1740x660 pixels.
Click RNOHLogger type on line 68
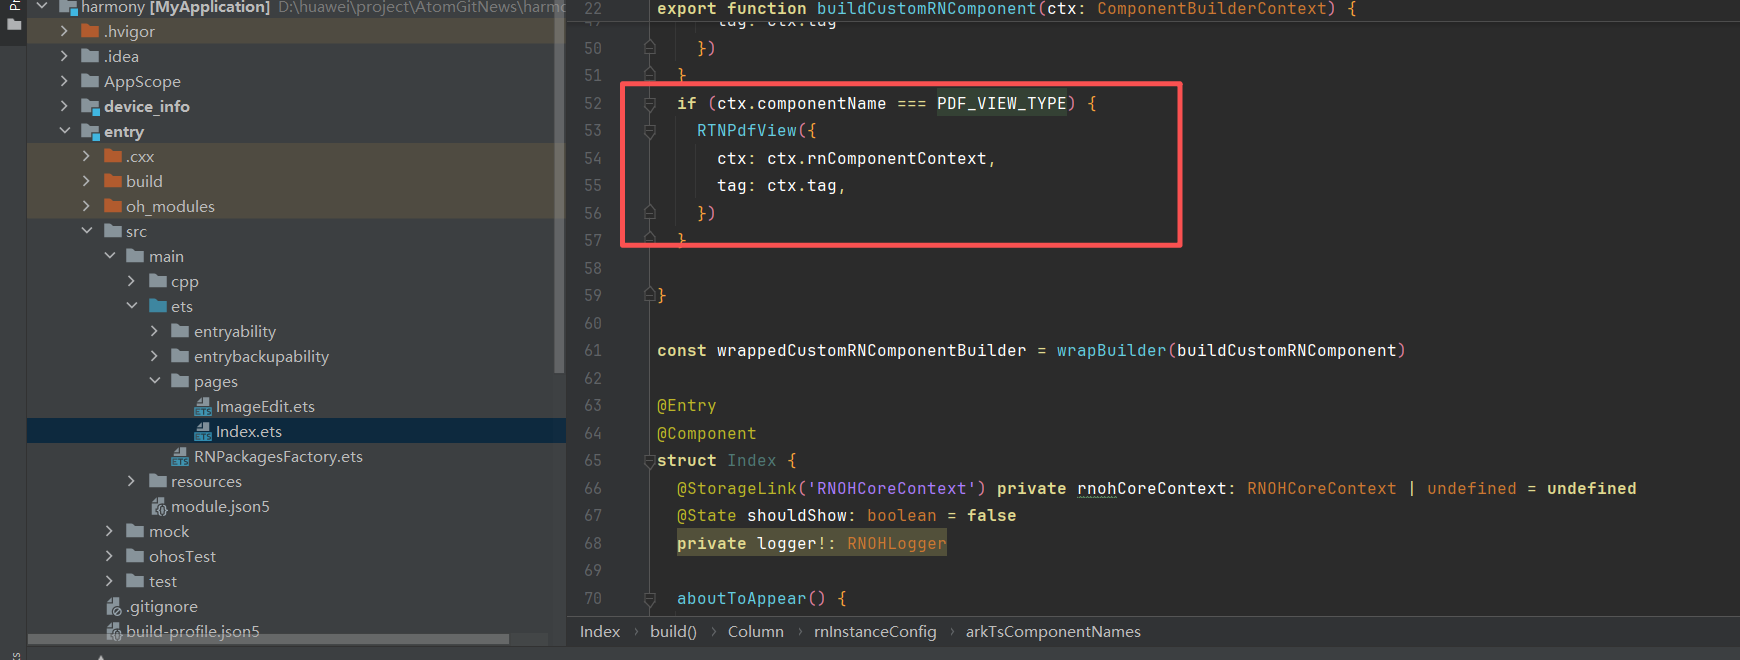point(896,543)
